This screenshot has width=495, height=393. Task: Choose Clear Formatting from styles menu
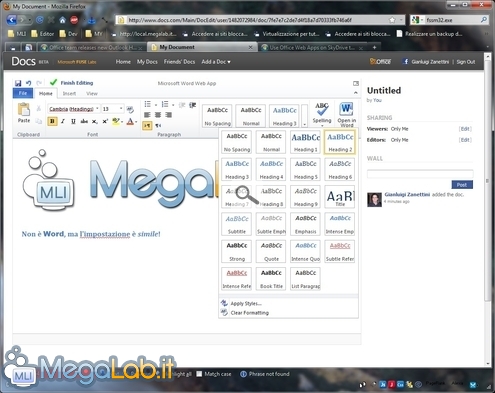coord(249,313)
